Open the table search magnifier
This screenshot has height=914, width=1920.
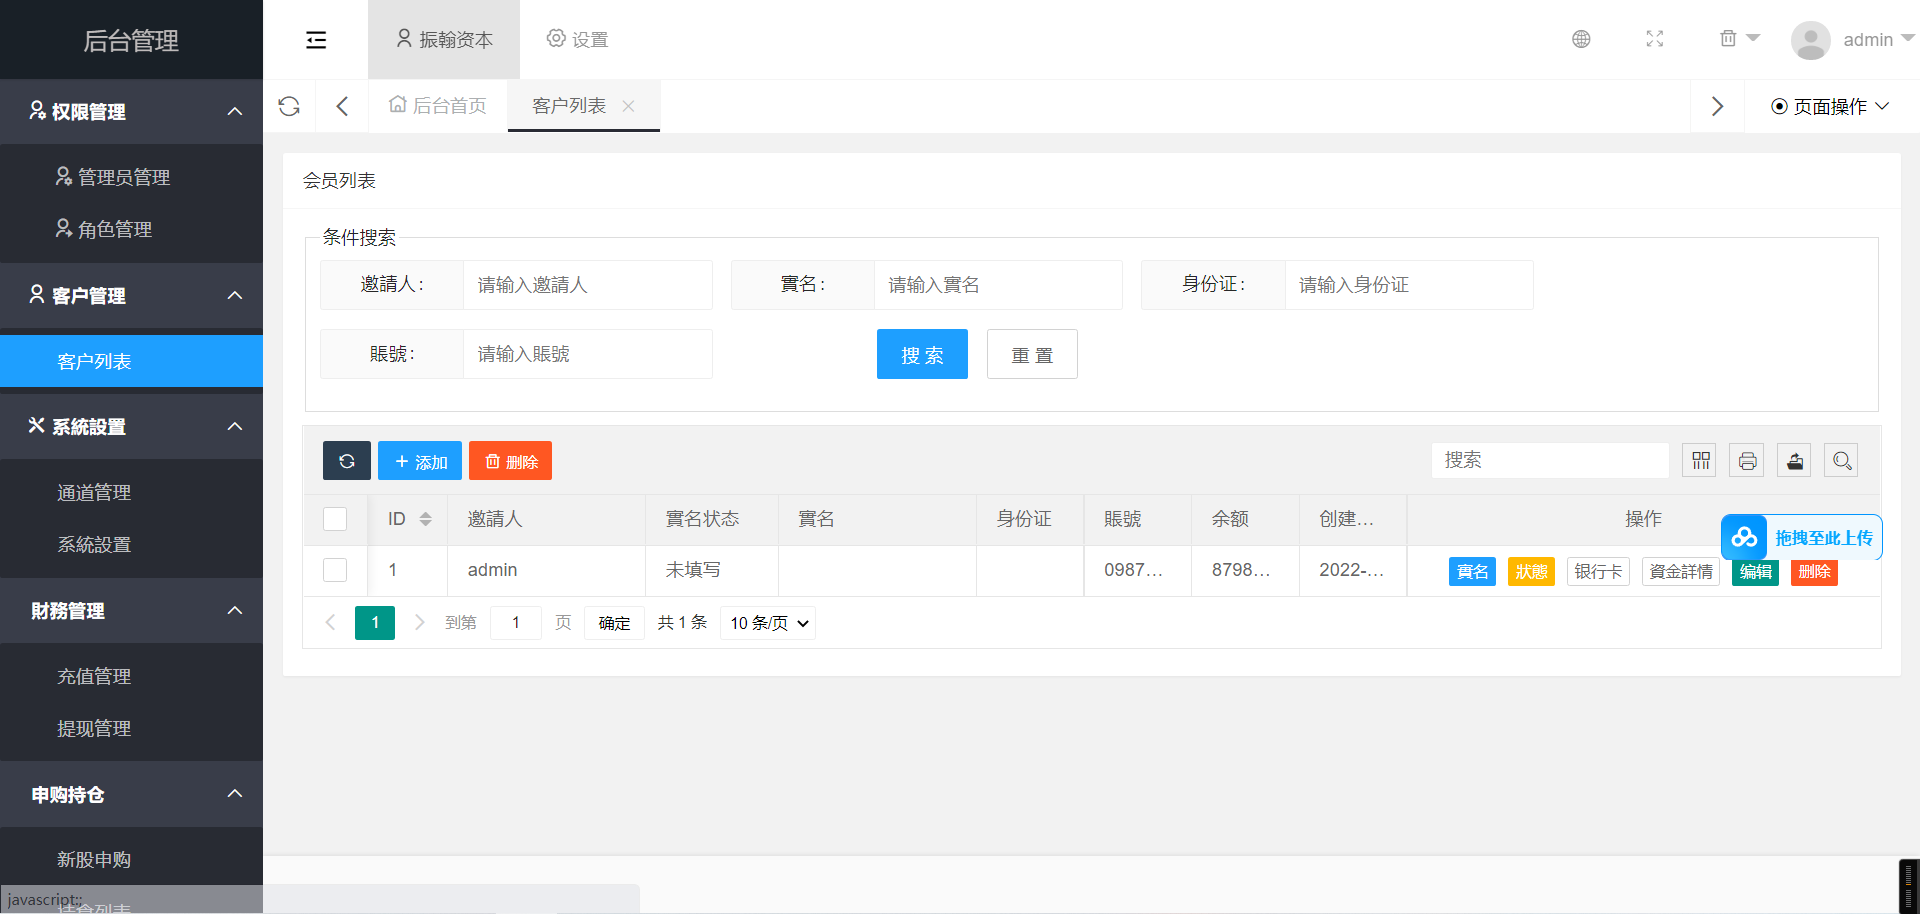[x=1841, y=460]
